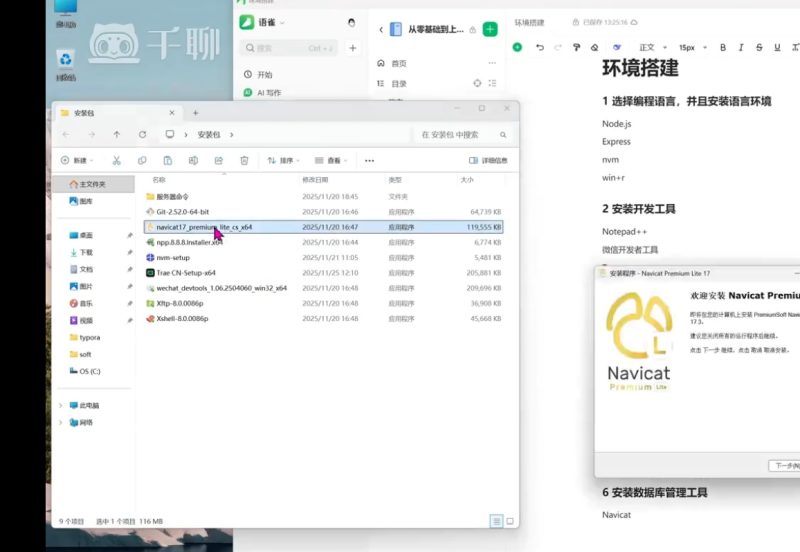800x552 pixels.
Task: Click the format painter icon in editor
Action: click(x=577, y=47)
